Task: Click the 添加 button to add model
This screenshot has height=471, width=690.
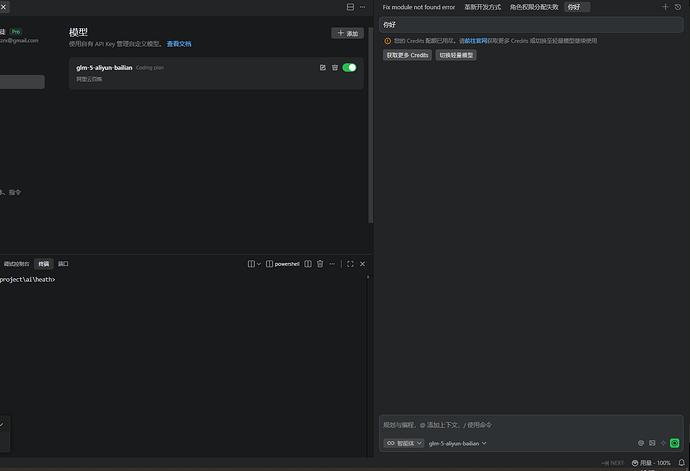Action: click(347, 33)
